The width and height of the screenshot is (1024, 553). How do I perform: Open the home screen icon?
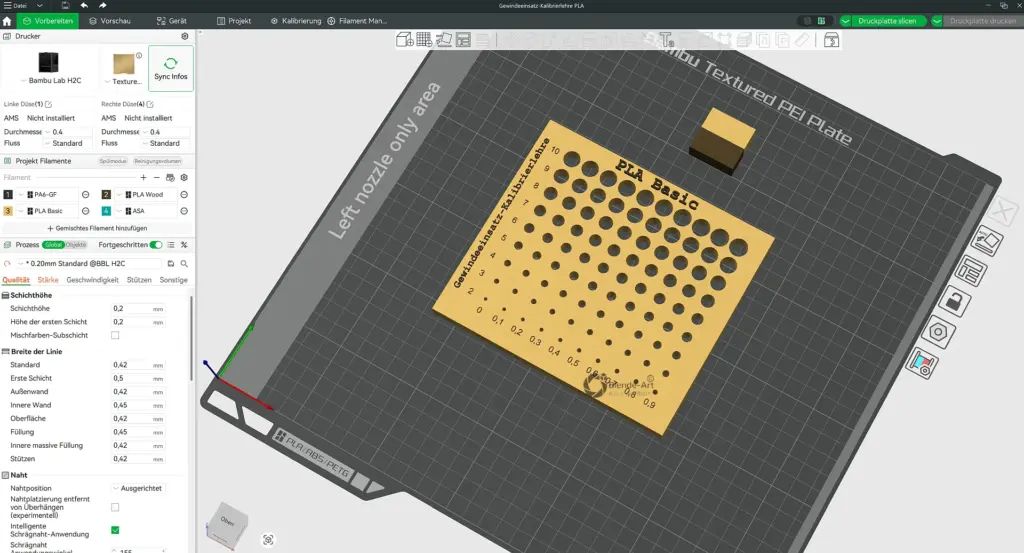click(7, 21)
